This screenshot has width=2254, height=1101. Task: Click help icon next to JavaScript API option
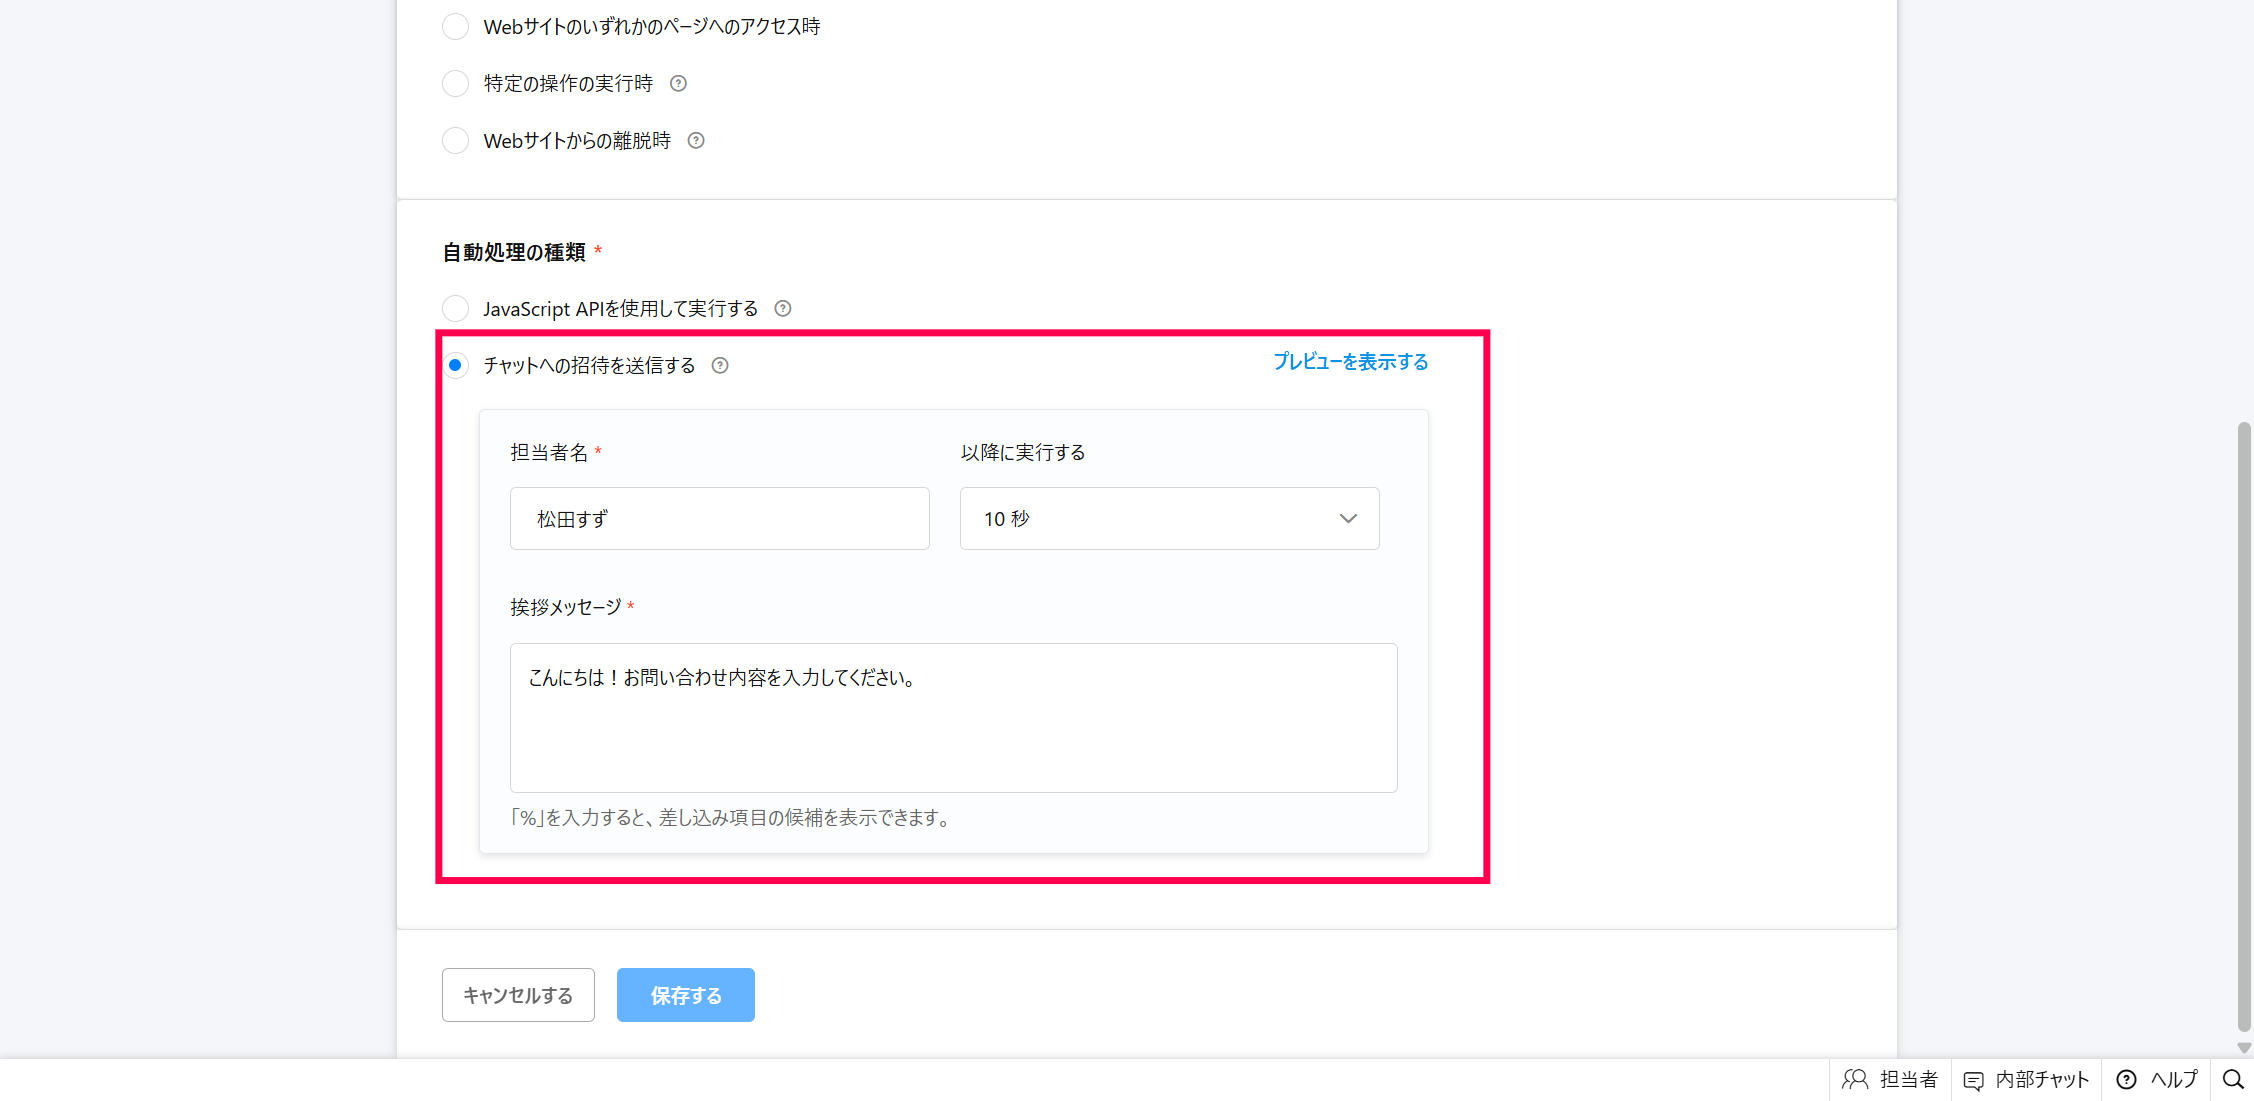click(x=783, y=309)
